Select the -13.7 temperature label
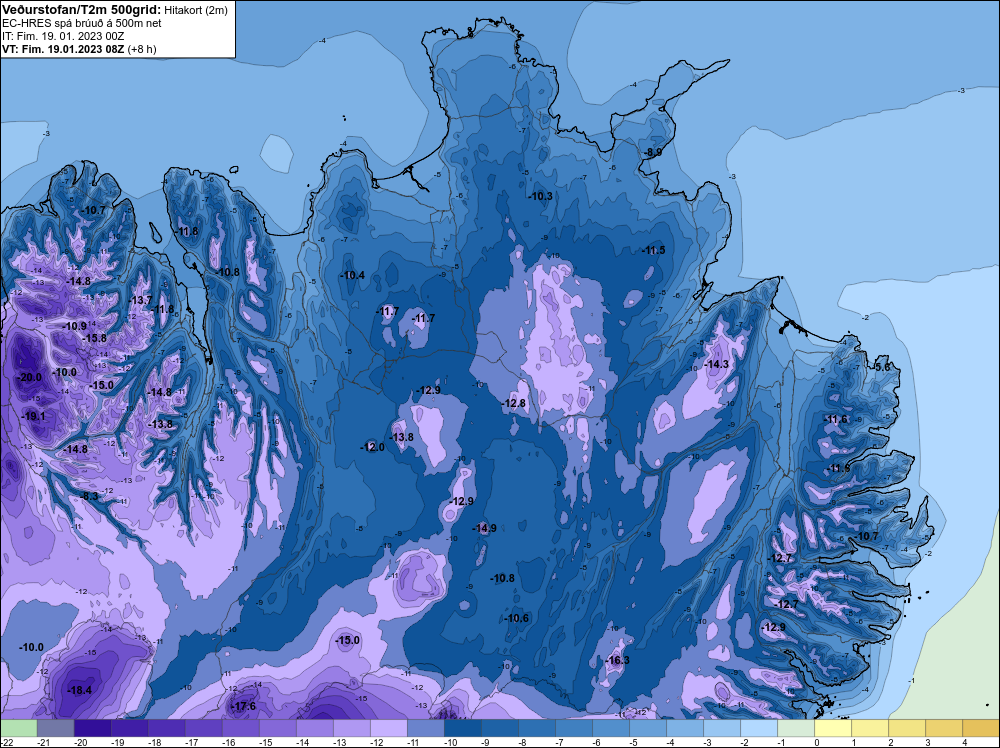This screenshot has height=748, width=1000. tap(141, 300)
